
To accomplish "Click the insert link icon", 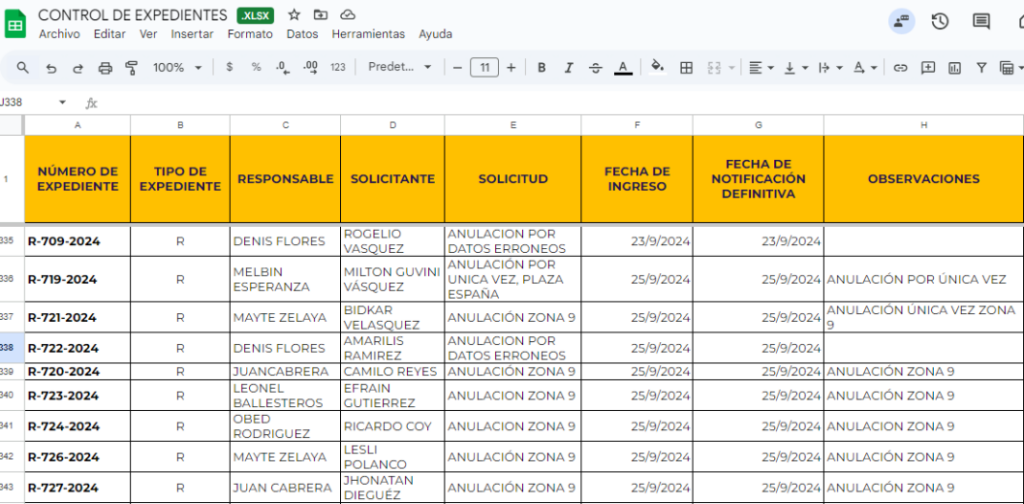I will [x=900, y=68].
